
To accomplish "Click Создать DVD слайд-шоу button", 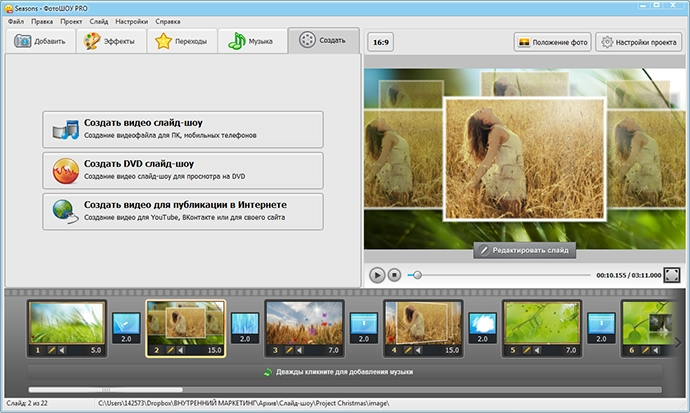I will click(183, 170).
